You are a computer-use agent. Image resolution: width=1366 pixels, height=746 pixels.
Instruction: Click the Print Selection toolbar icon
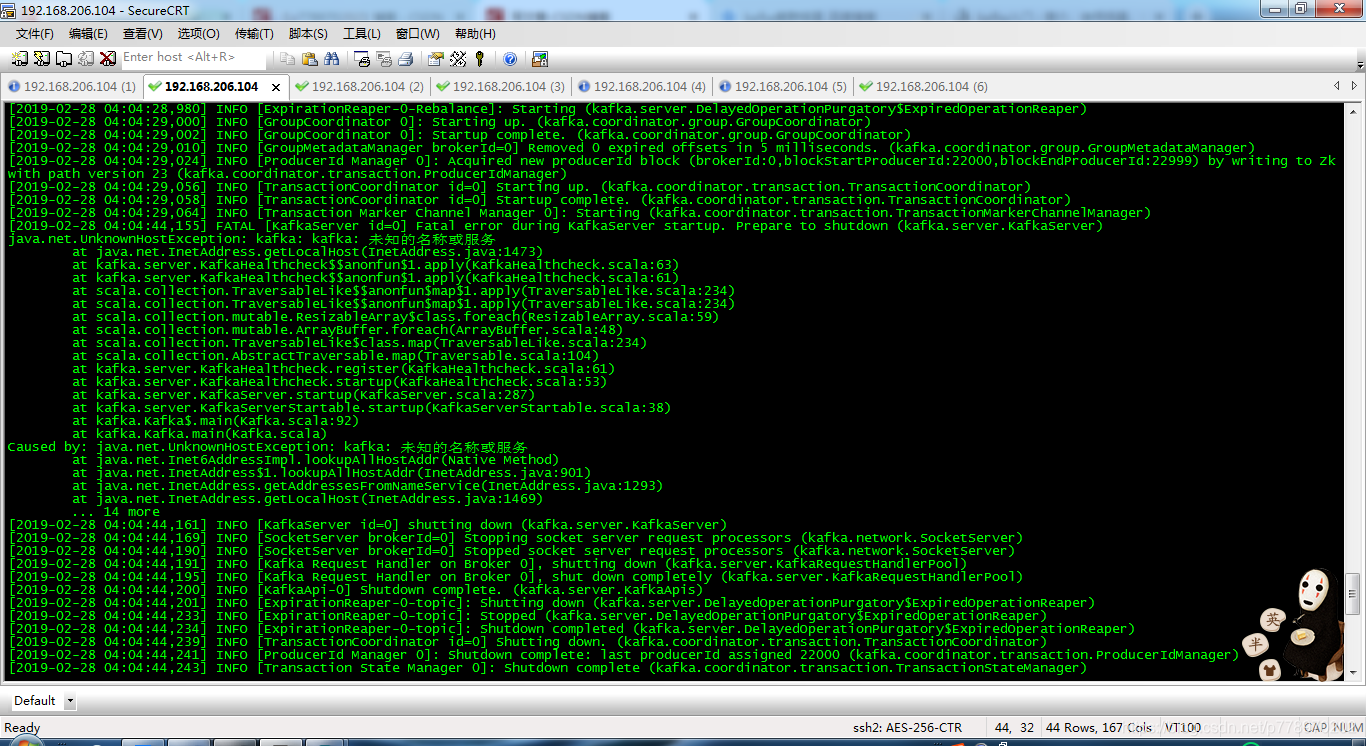click(x=384, y=58)
